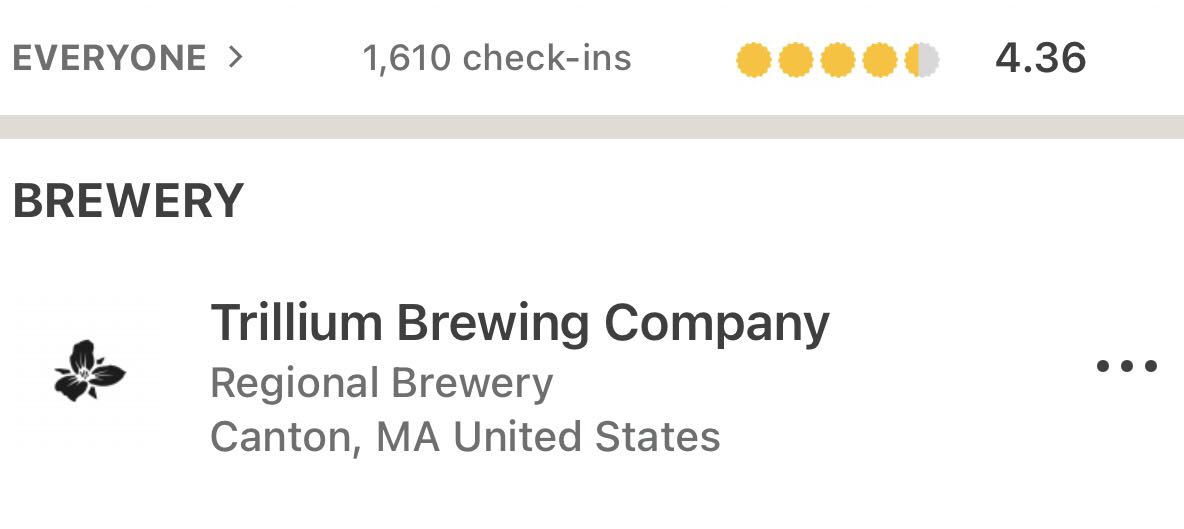This screenshot has width=1184, height=529.
Task: Tap the word Company in the brewery name
Action: [716, 323]
